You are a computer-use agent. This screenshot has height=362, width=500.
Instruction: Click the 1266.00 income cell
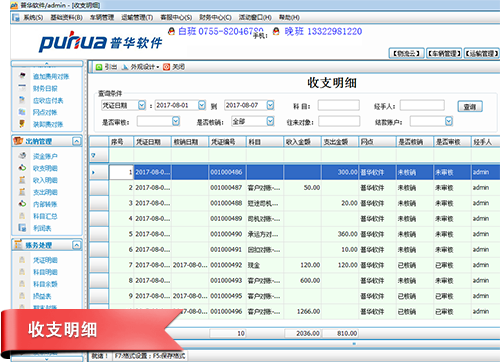pyautogui.click(x=302, y=311)
